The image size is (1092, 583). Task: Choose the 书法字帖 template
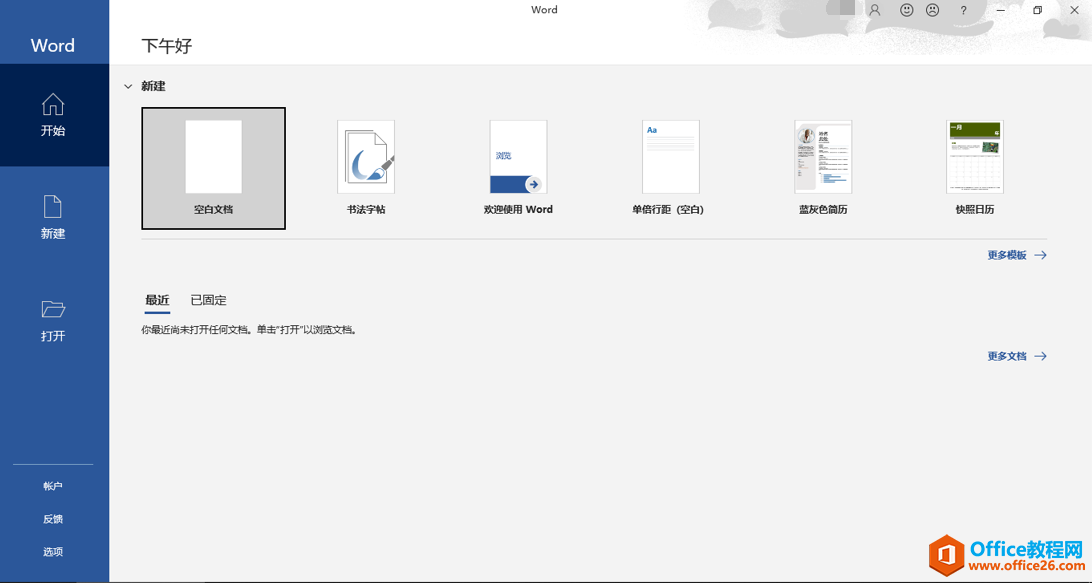click(366, 158)
